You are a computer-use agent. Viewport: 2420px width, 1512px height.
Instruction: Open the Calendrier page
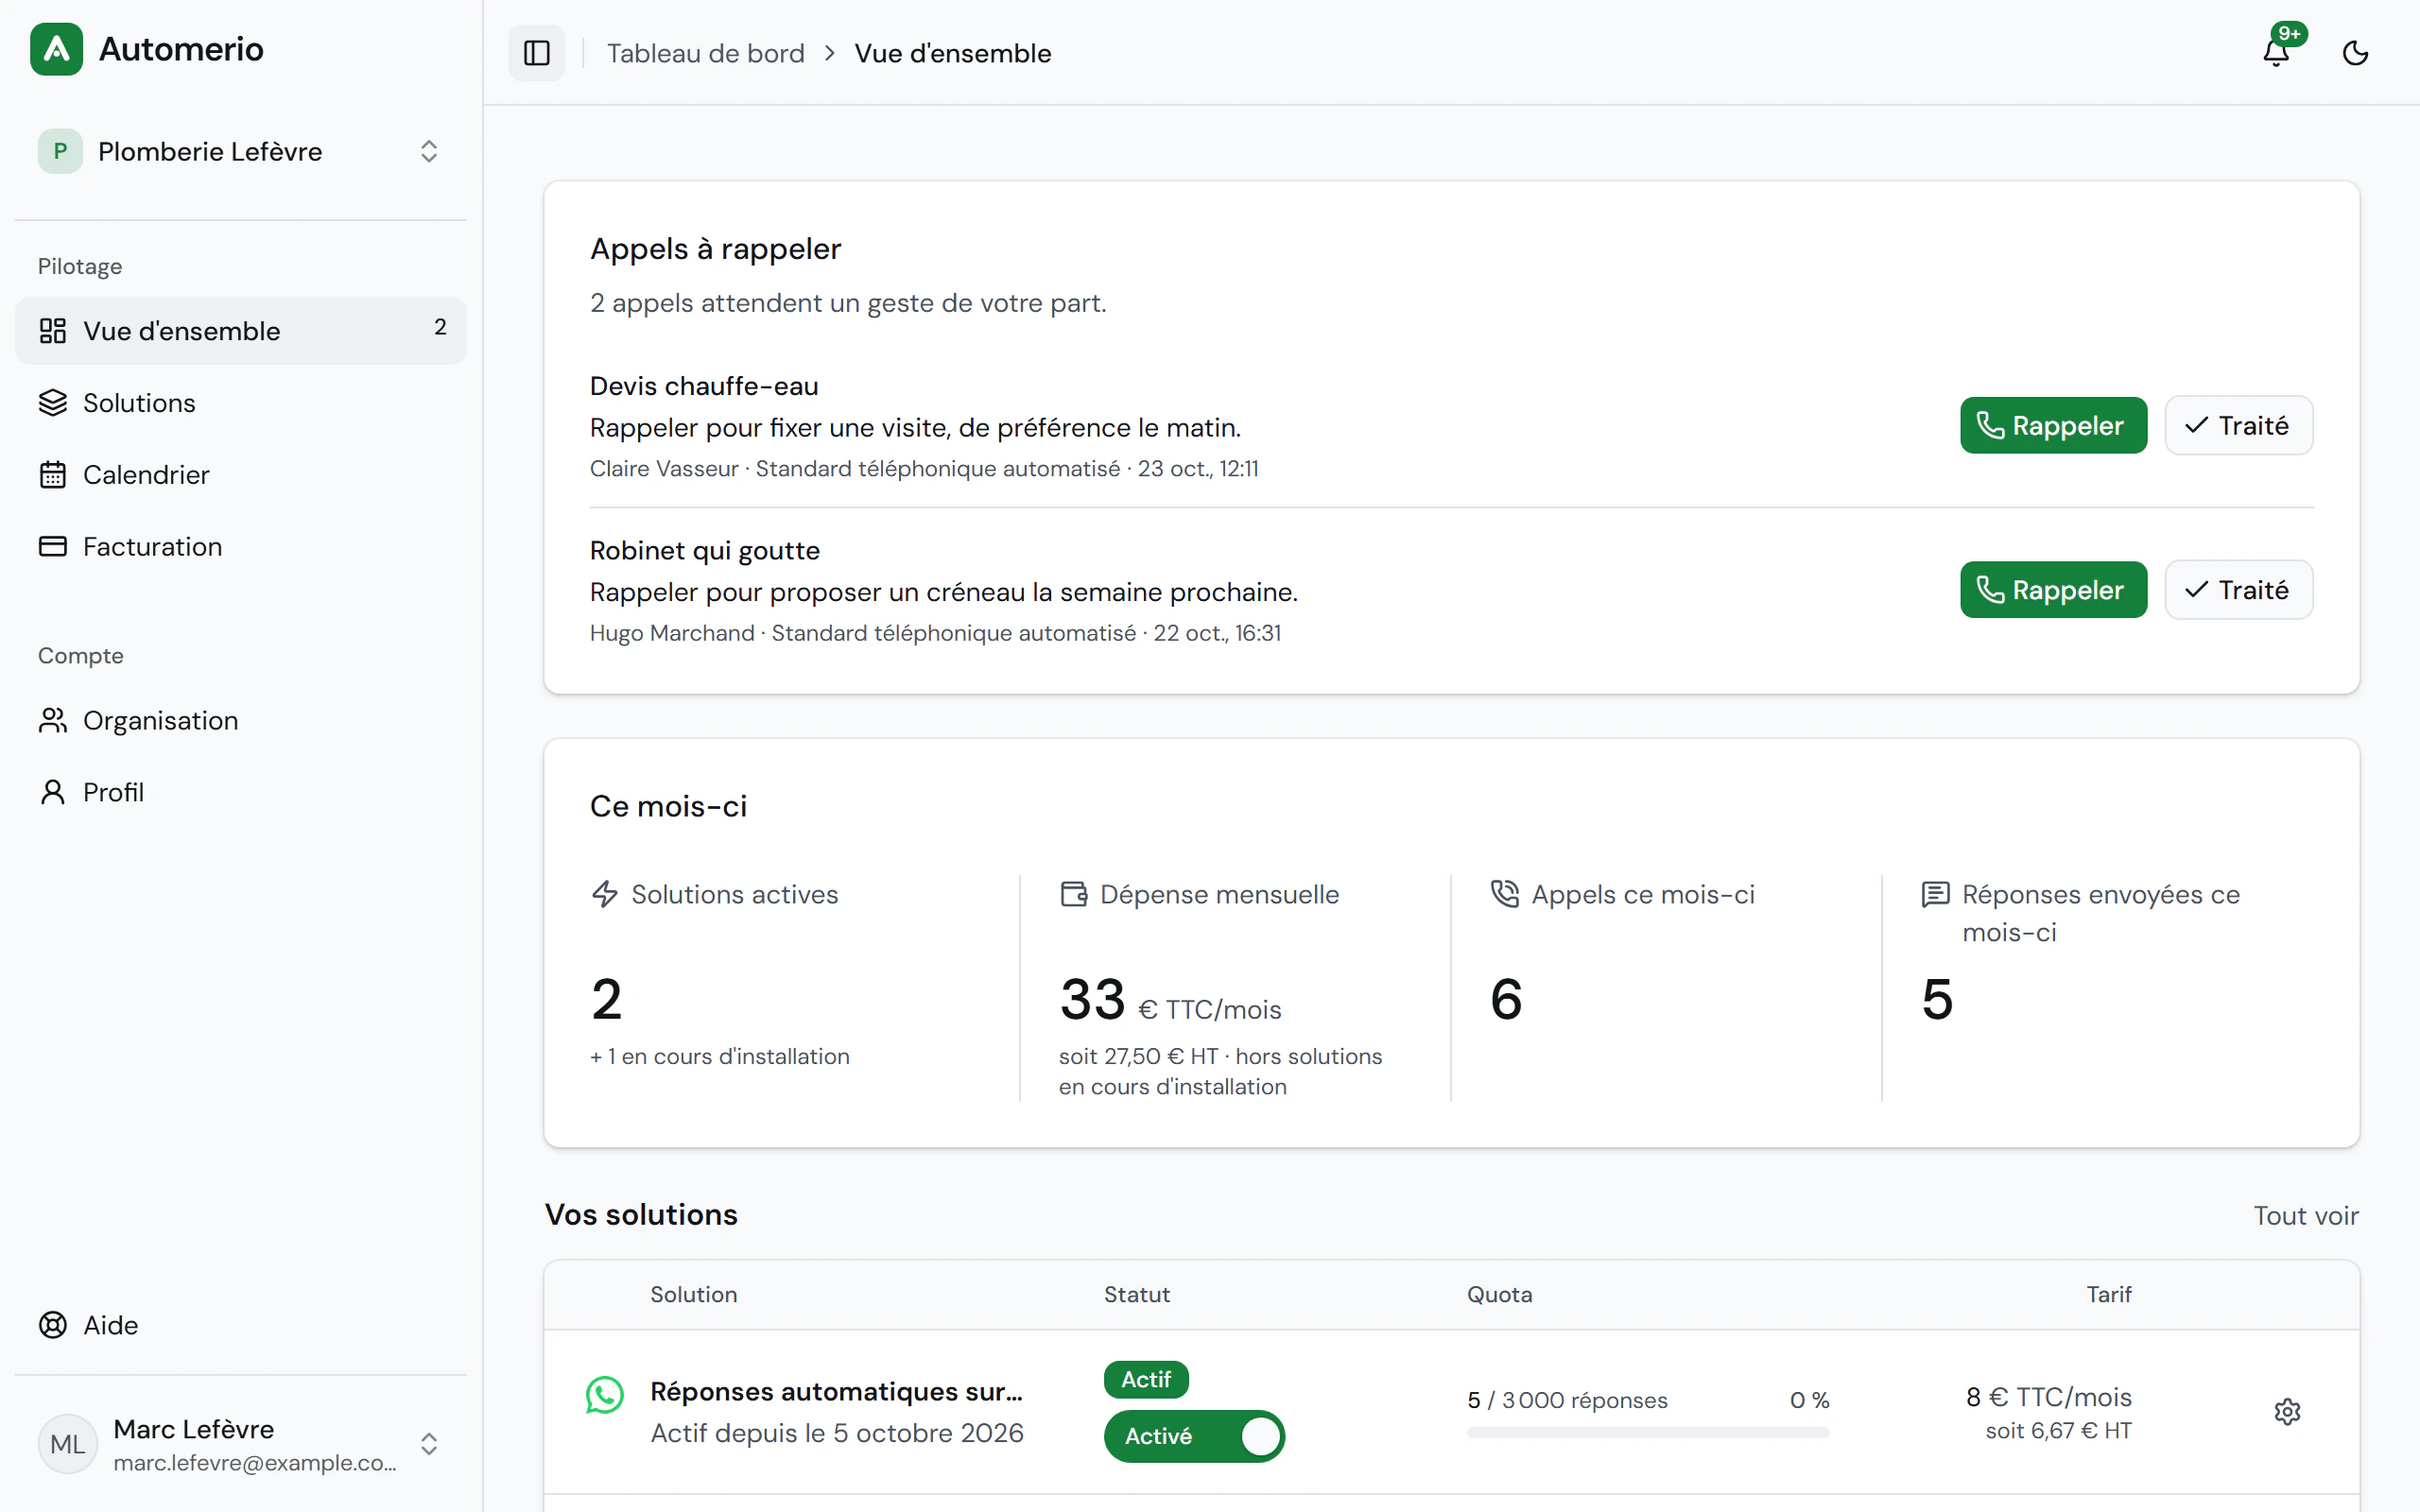pyautogui.click(x=241, y=475)
